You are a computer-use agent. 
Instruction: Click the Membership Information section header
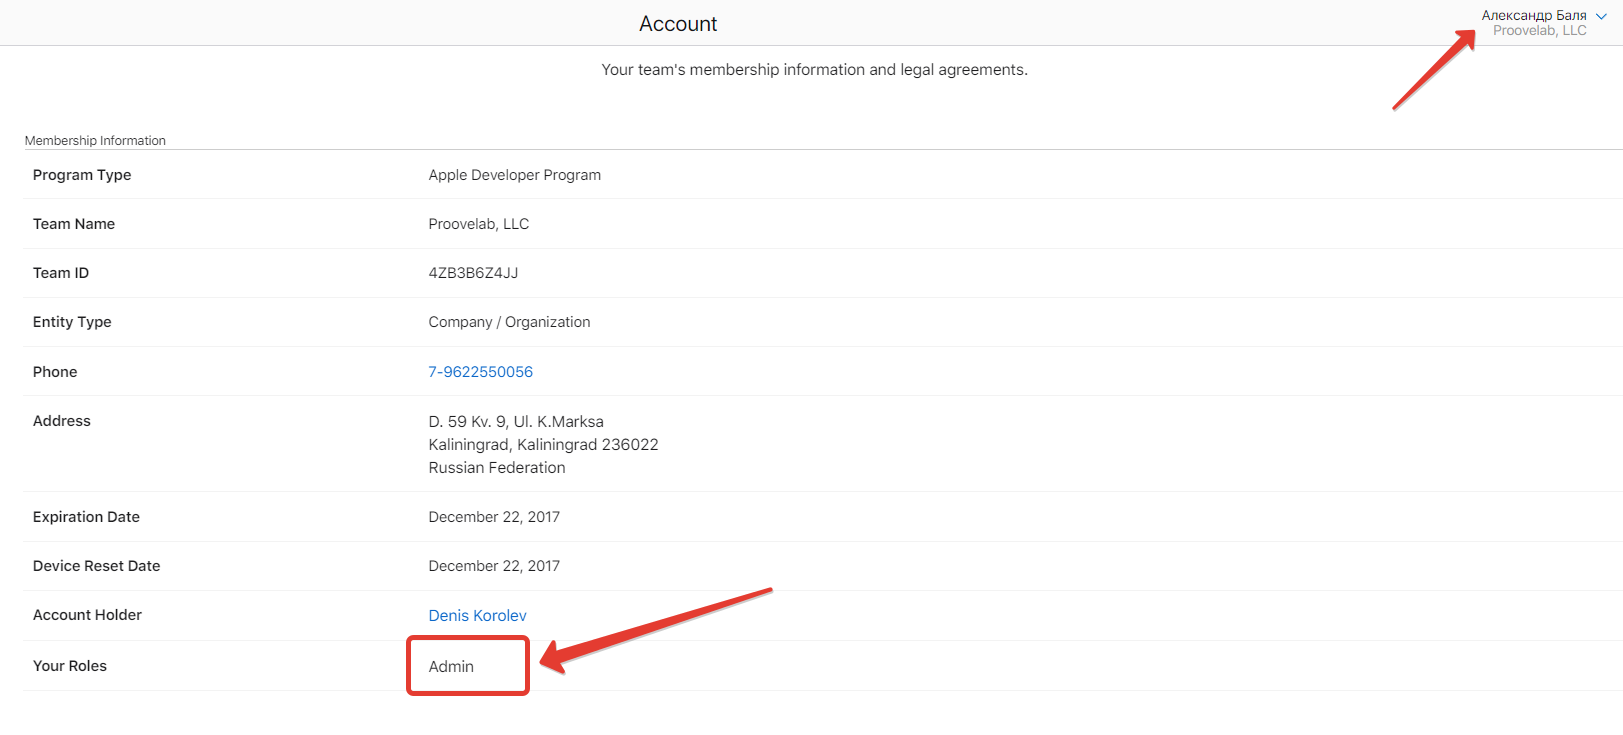(x=95, y=141)
